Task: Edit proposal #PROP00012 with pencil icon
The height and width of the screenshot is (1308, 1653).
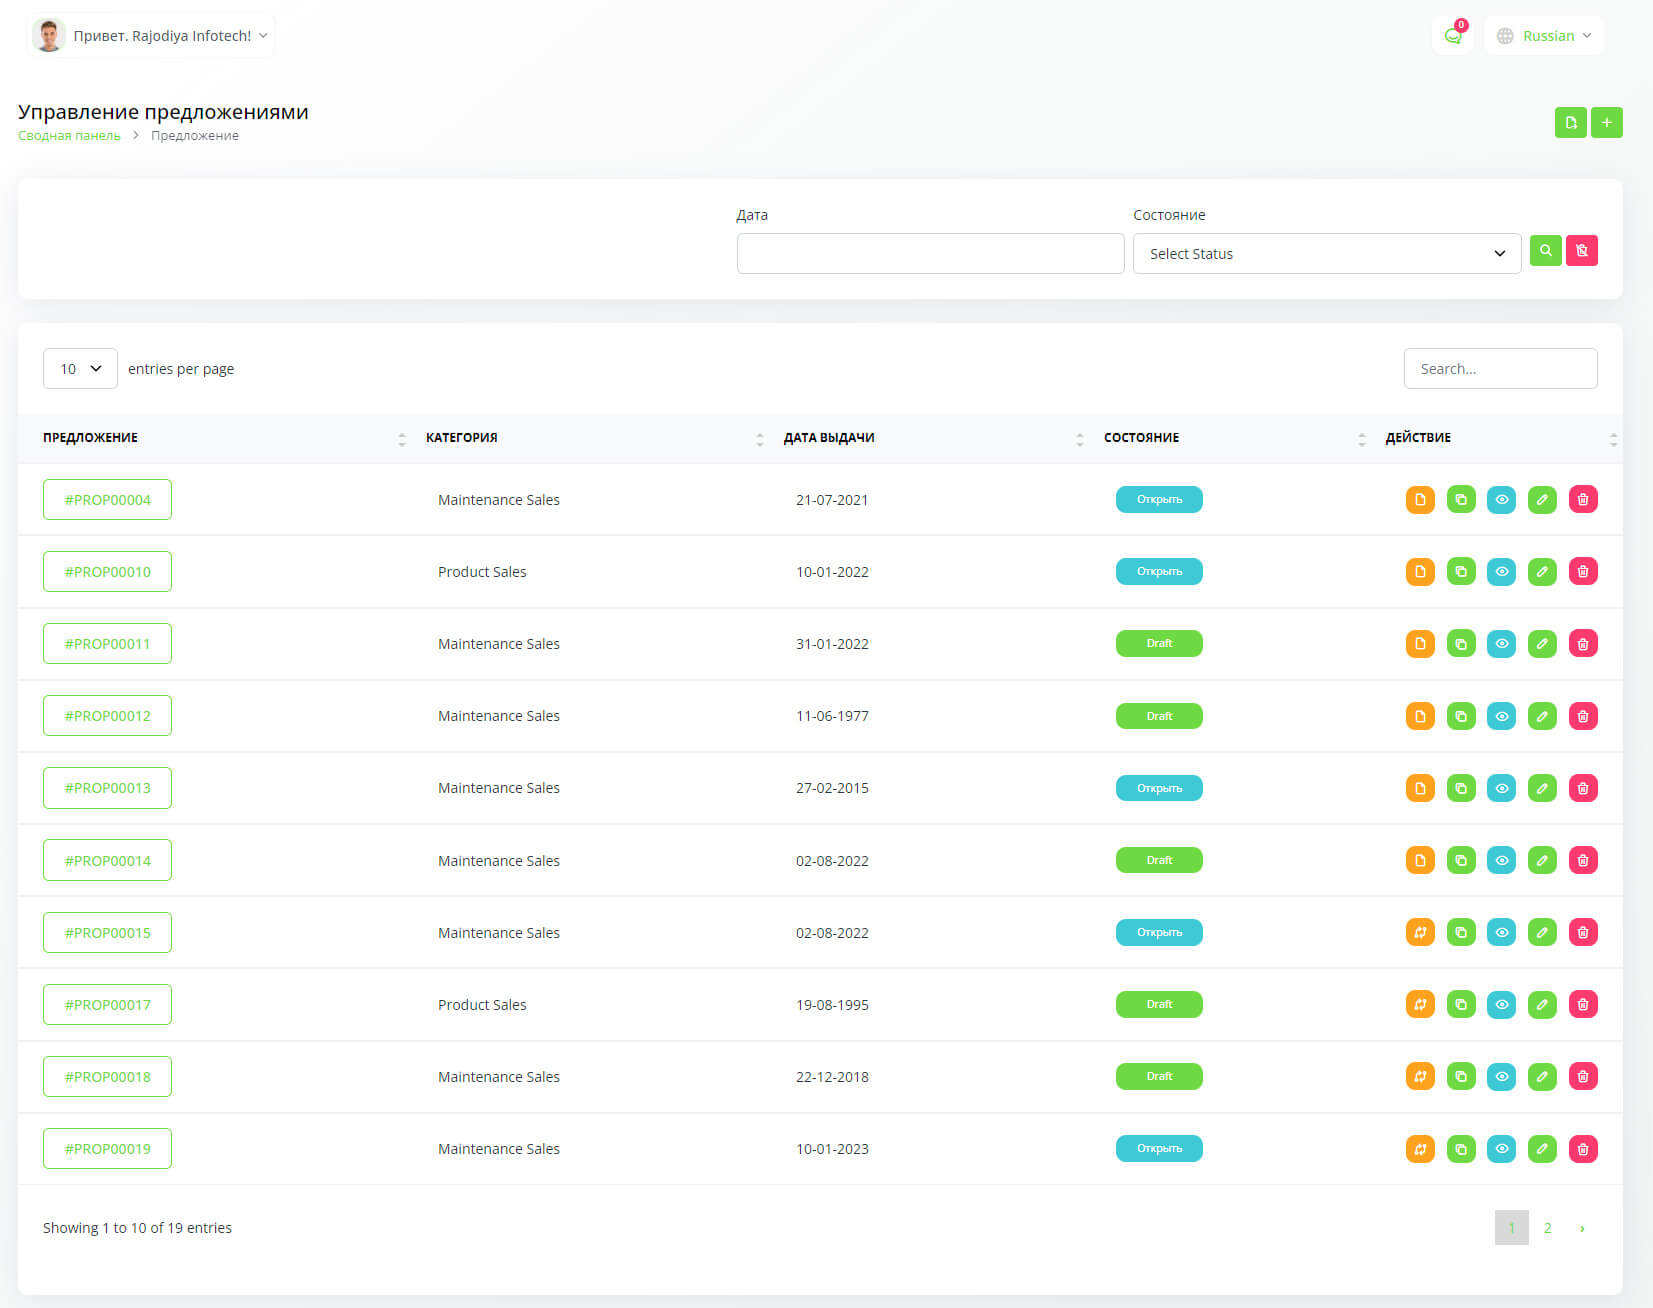Action: pyautogui.click(x=1542, y=716)
